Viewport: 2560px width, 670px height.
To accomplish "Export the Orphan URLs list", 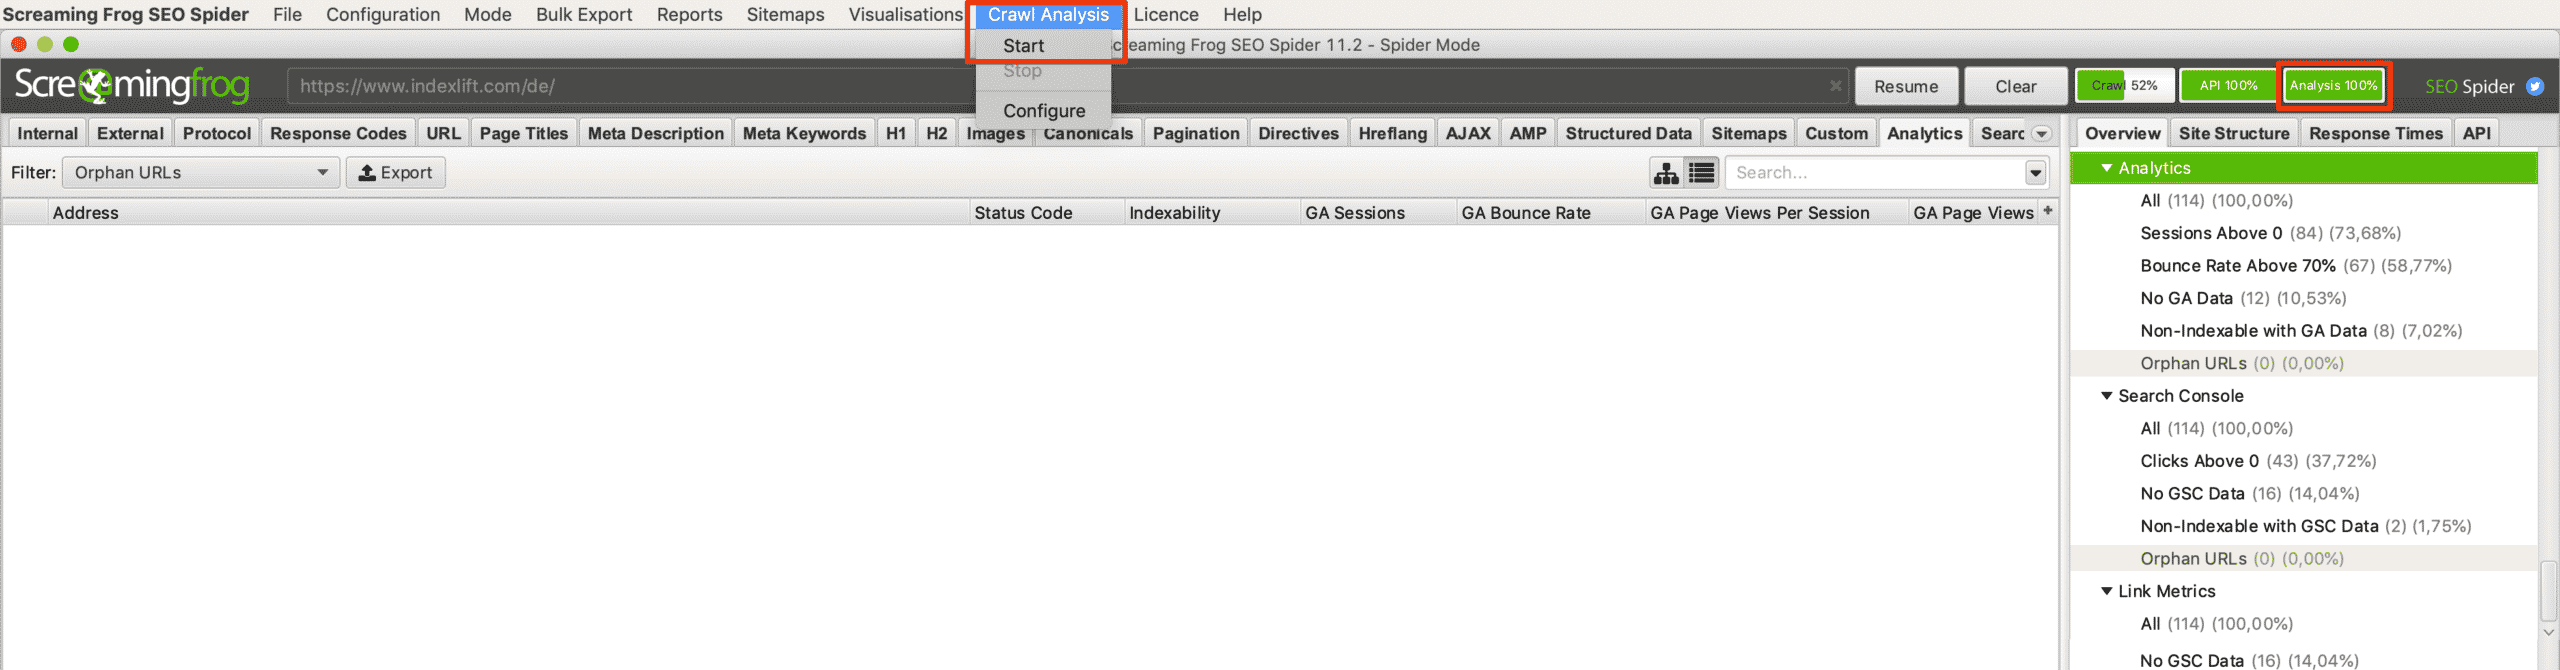I will (x=396, y=173).
